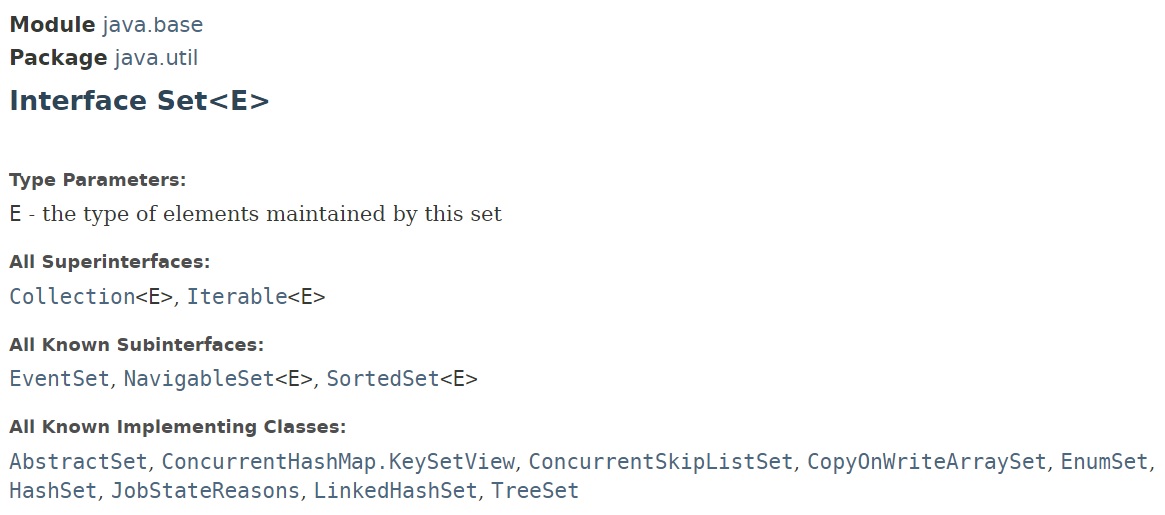Screen dimensions: 1165x515
Task: View the JobStateReasons class page
Action: pos(205,491)
